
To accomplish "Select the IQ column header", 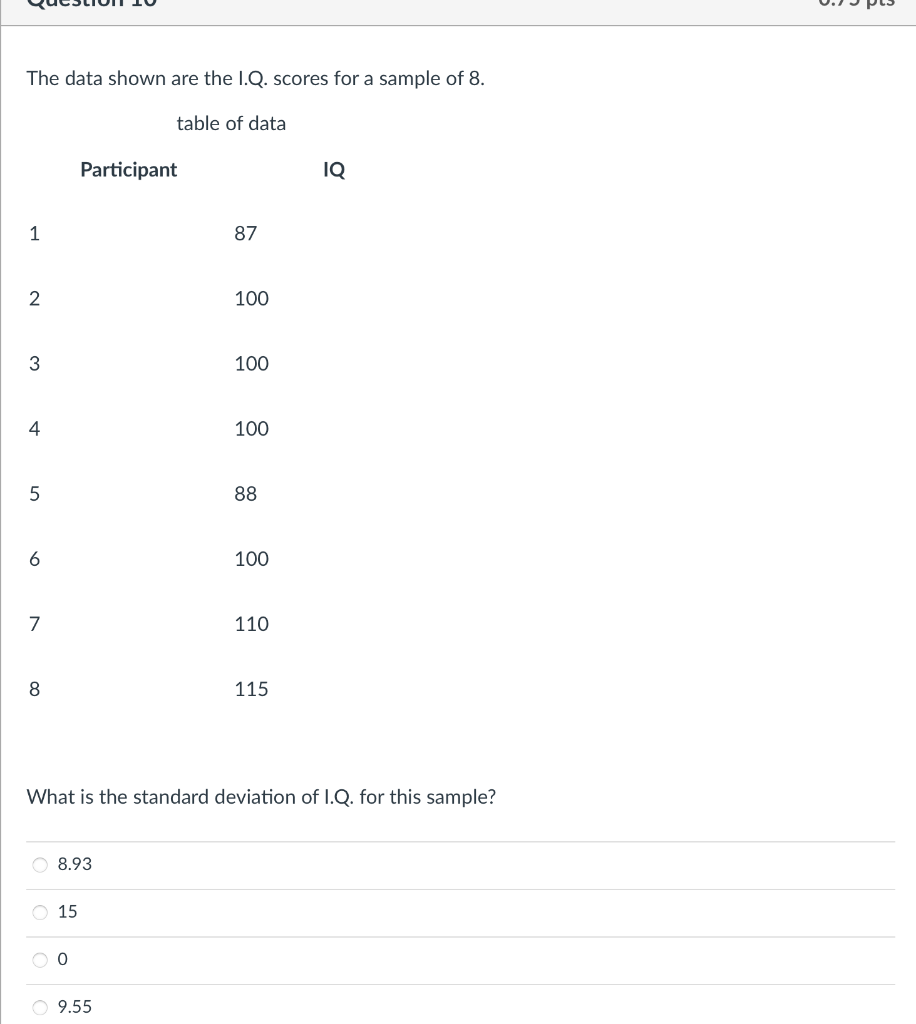I will point(333,170).
